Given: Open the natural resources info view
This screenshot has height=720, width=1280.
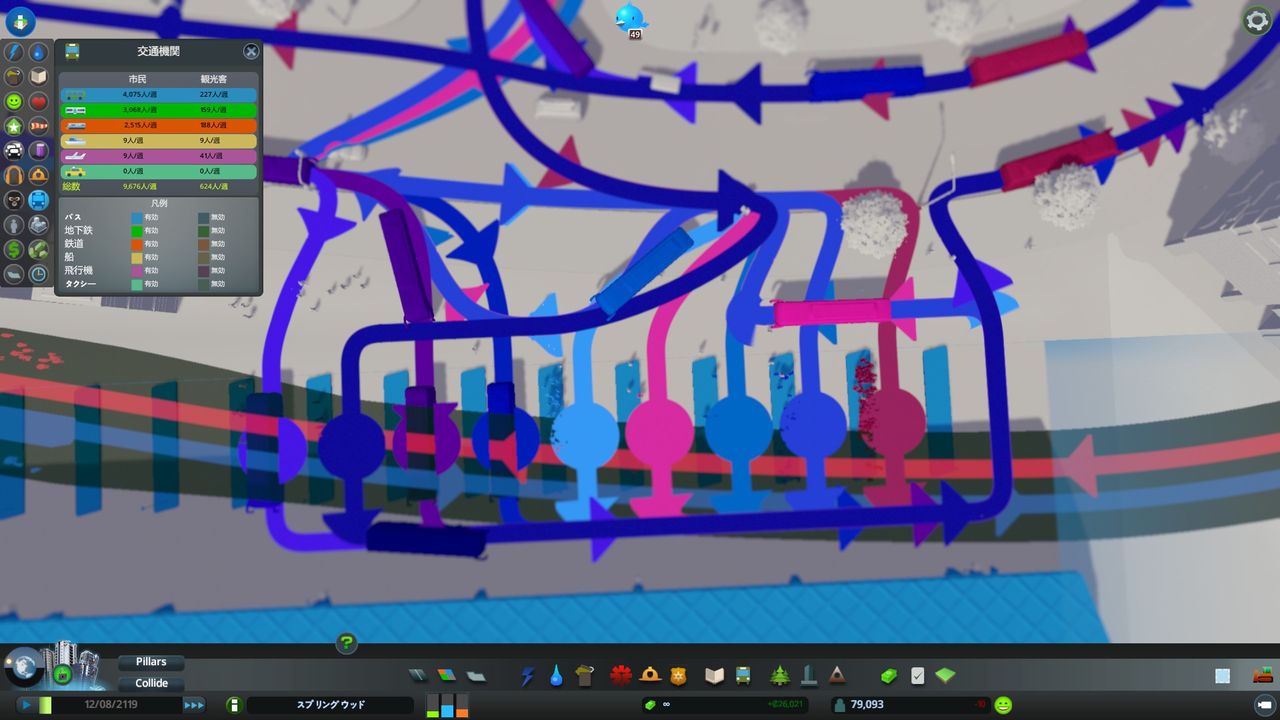Looking at the screenshot, I should [x=38, y=249].
